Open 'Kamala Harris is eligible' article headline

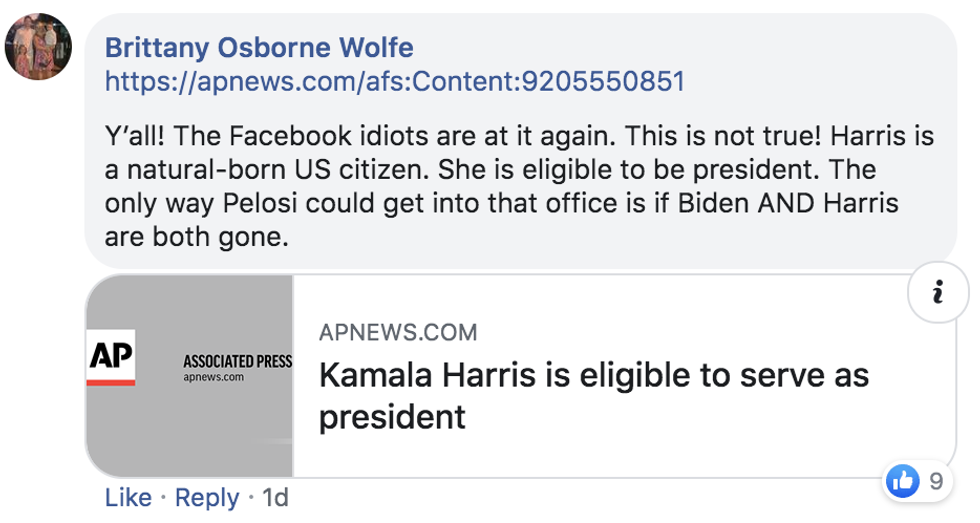pyautogui.click(x=593, y=377)
